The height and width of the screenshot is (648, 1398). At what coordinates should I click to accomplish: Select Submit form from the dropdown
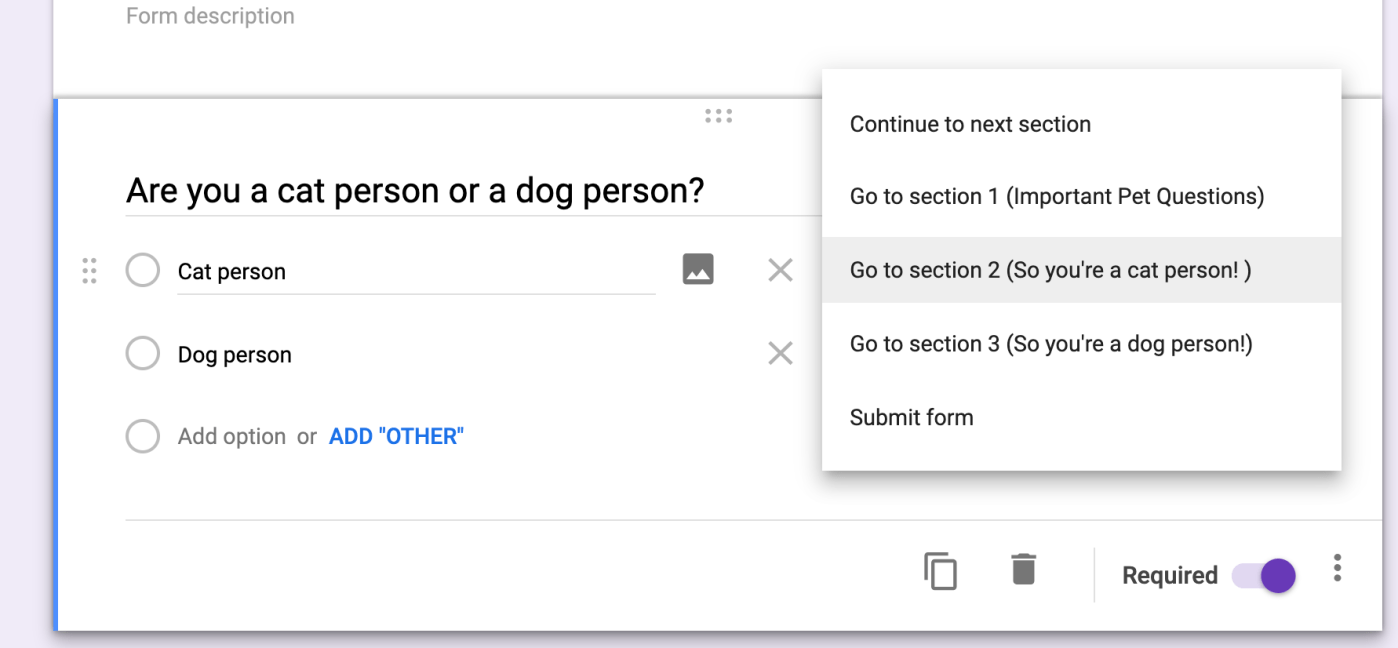[x=911, y=417]
